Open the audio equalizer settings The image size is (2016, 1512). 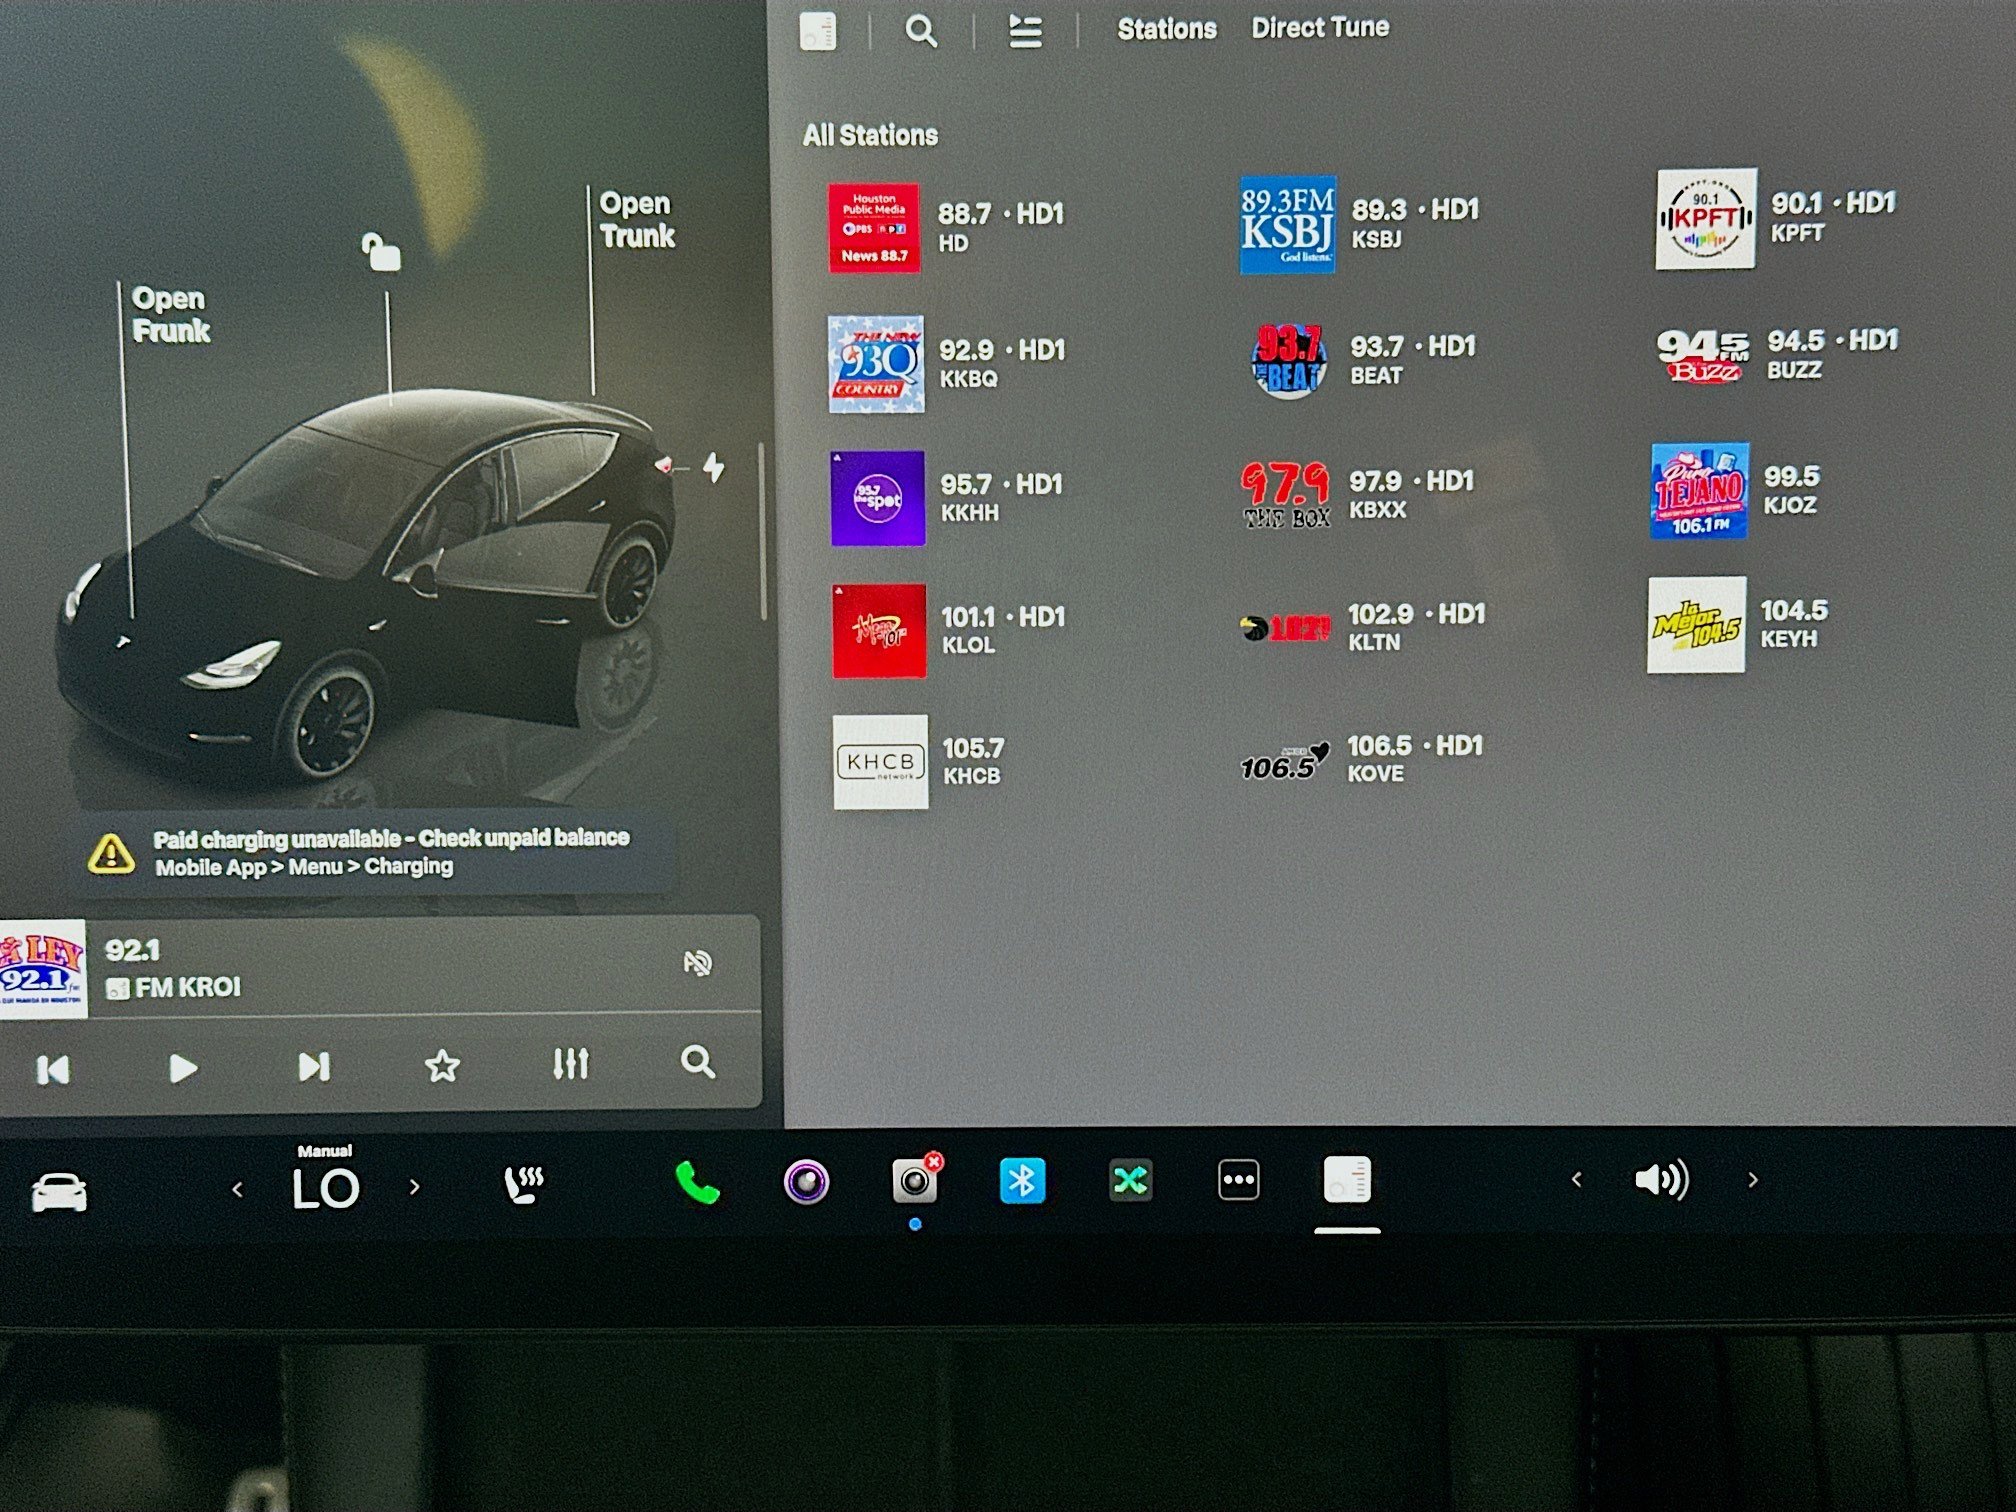pos(571,1063)
